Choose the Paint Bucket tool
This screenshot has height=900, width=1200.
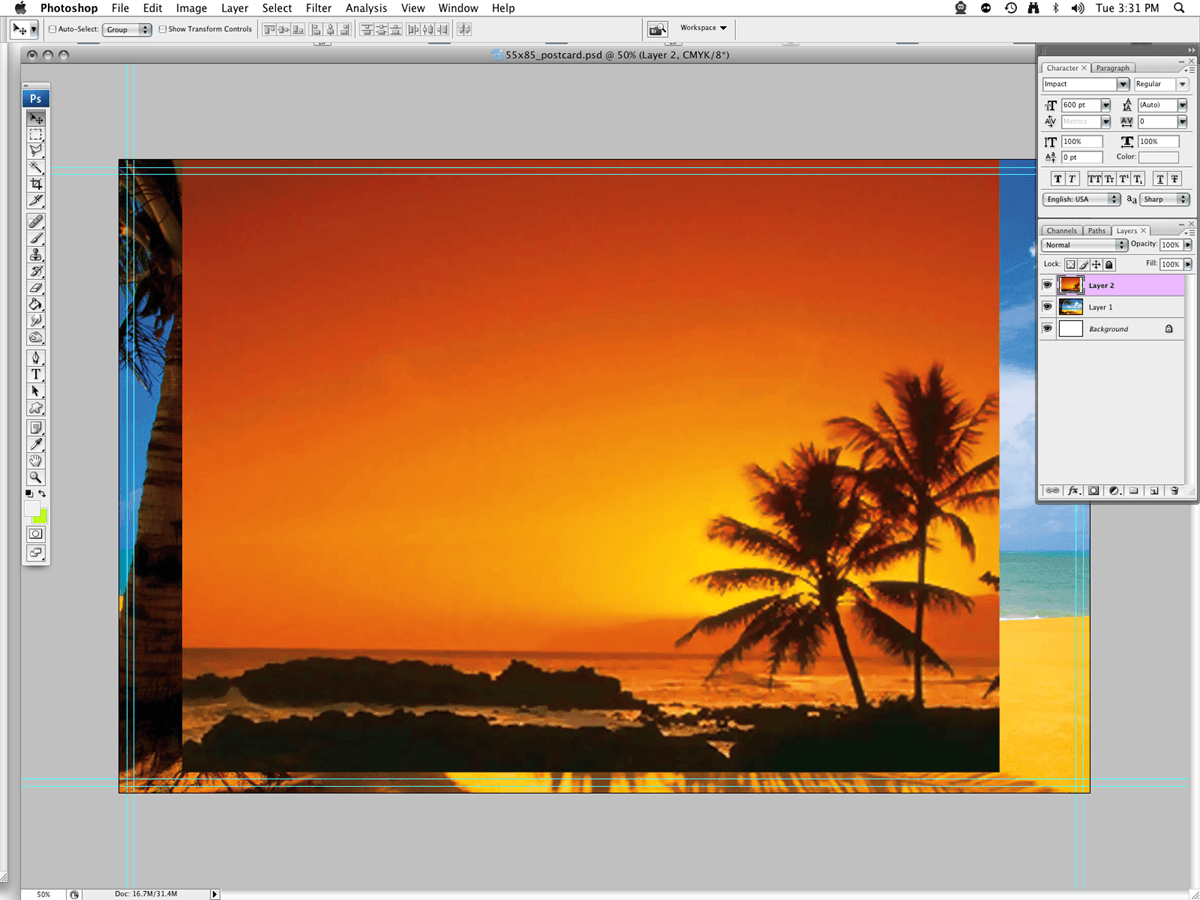pyautogui.click(x=36, y=304)
